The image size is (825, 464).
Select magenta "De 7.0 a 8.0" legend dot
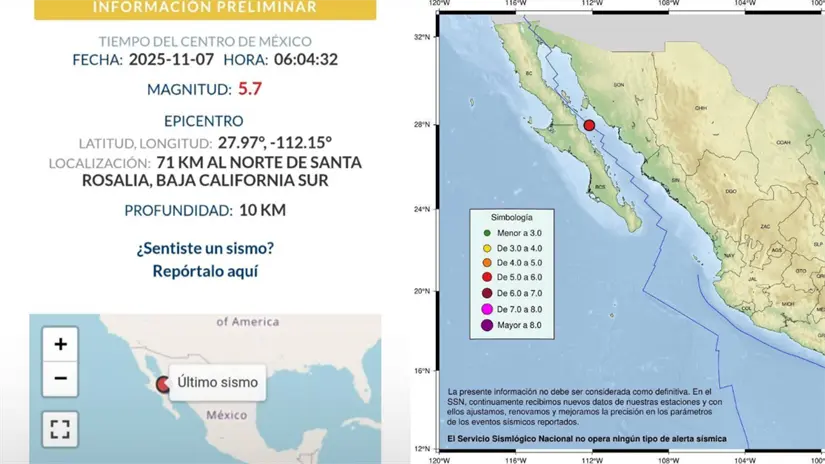(485, 309)
